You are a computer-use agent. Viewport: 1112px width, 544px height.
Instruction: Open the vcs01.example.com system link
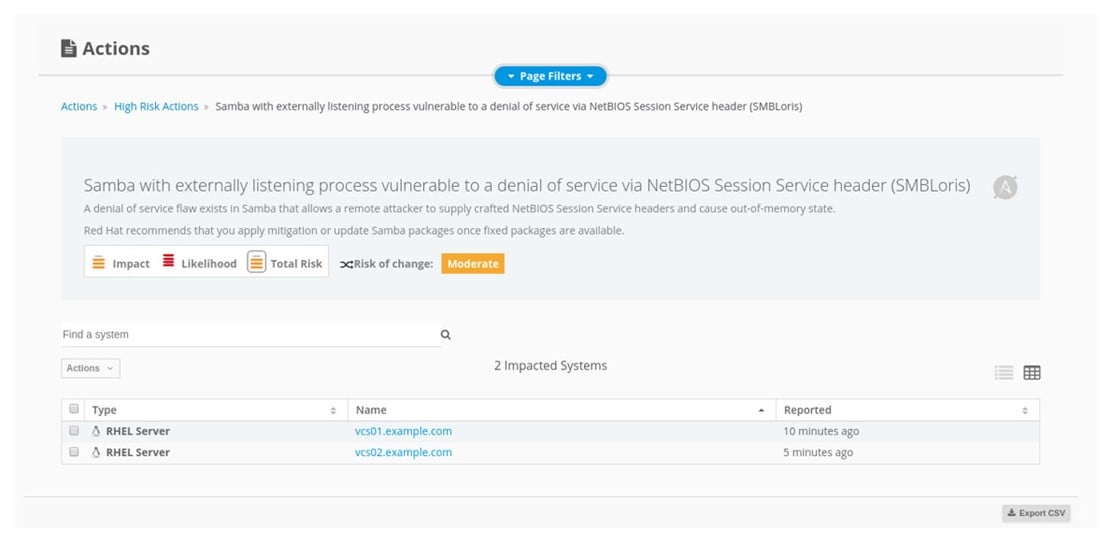[x=403, y=431]
